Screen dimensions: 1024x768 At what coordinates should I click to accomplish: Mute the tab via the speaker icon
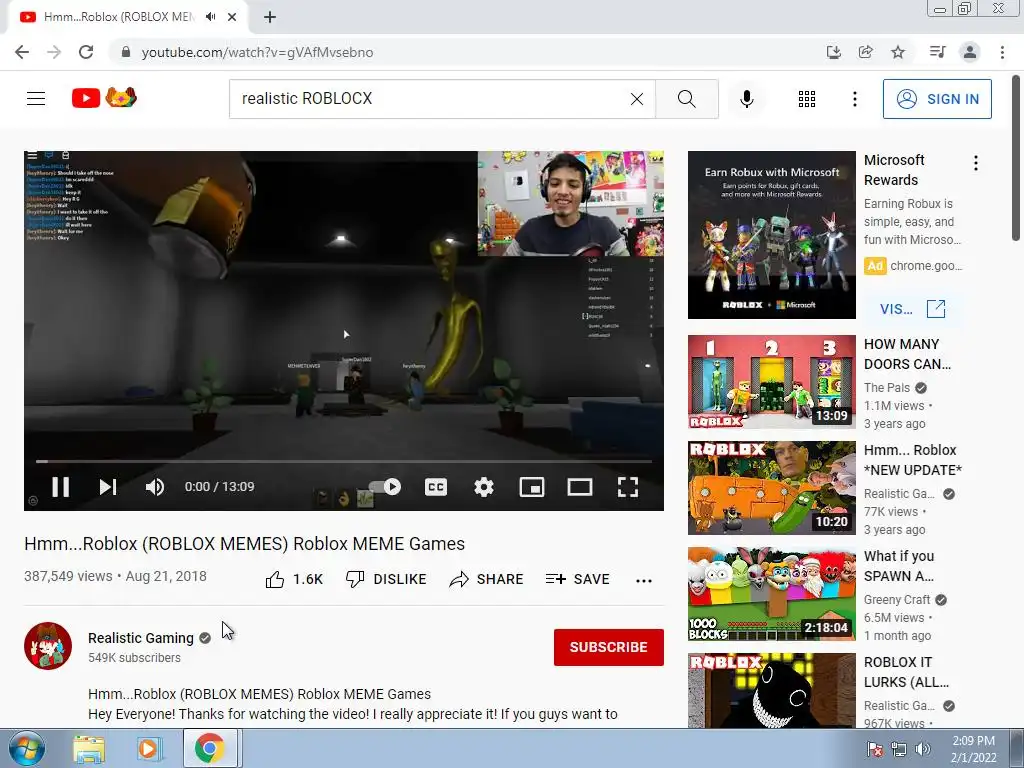210,17
